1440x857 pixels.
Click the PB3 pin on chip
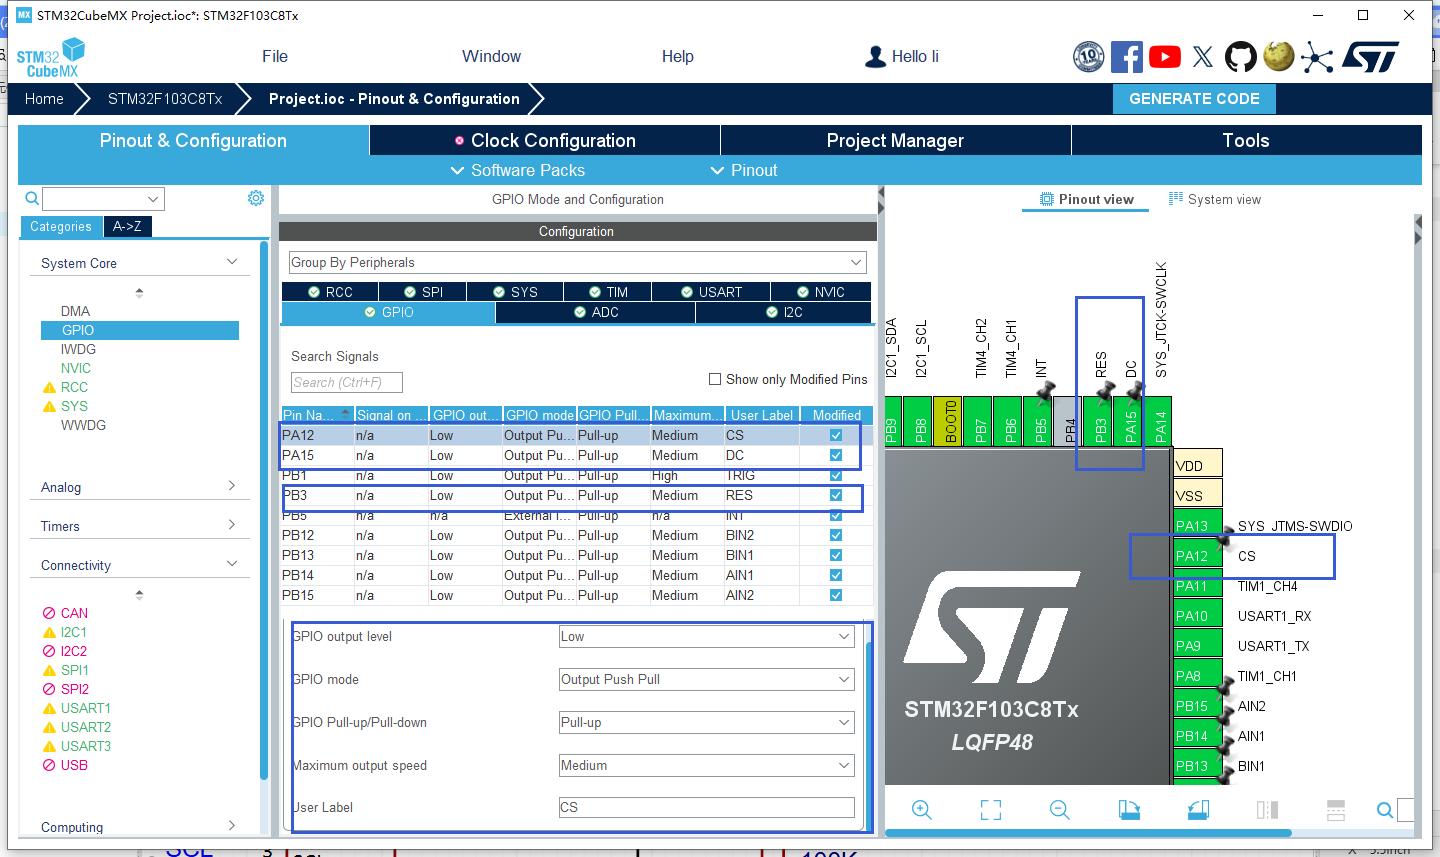[1100, 421]
